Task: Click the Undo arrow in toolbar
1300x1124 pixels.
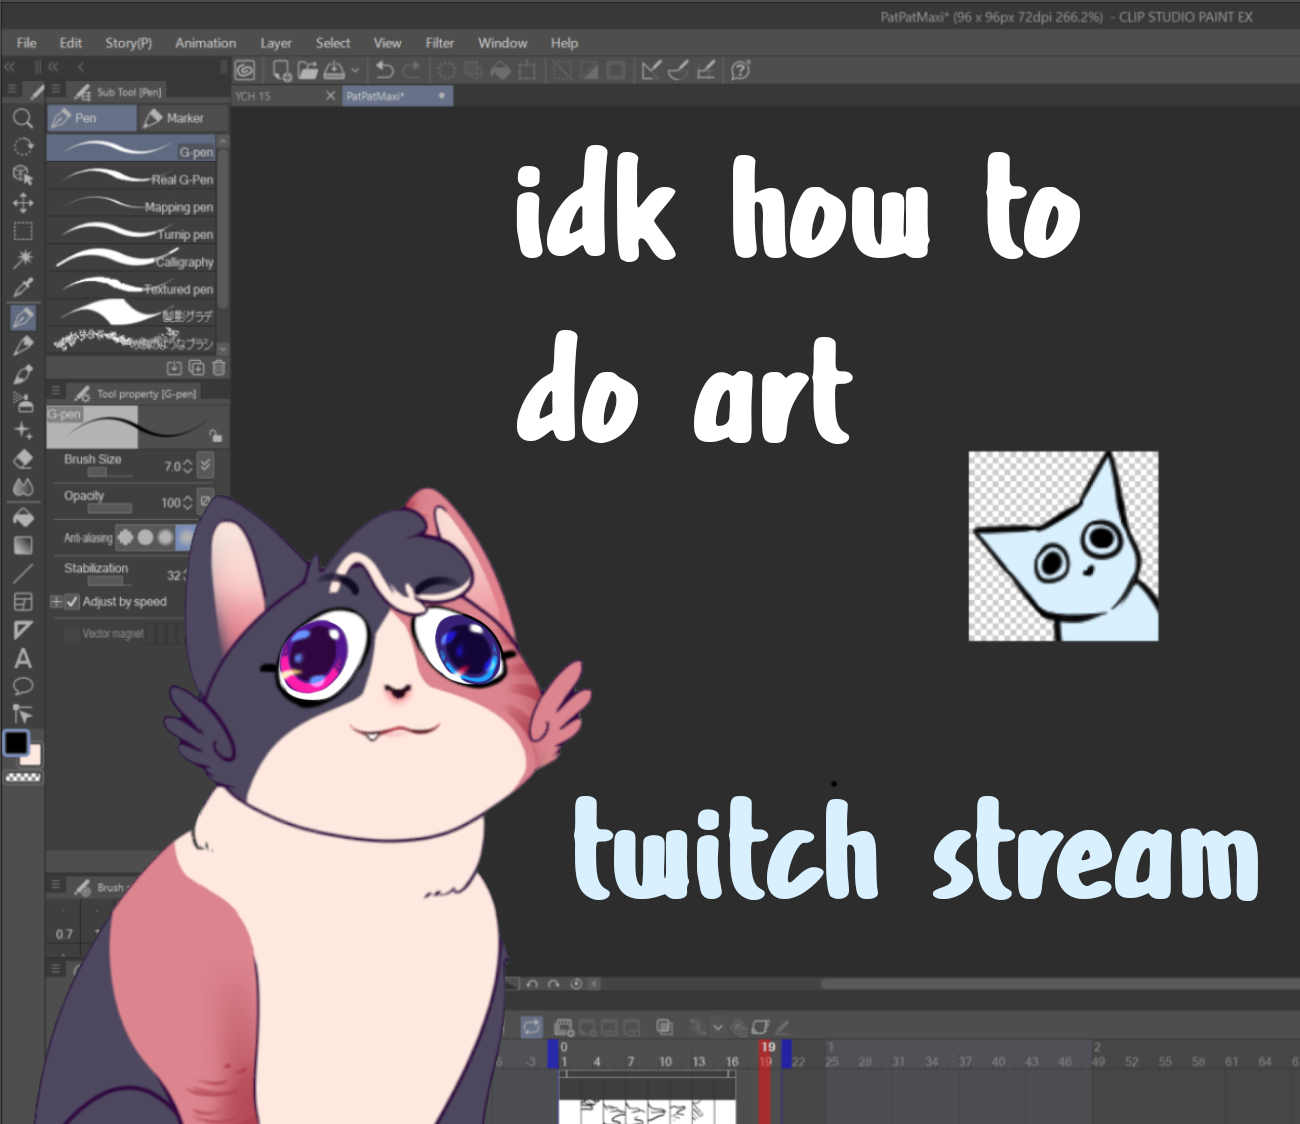Action: pos(384,70)
